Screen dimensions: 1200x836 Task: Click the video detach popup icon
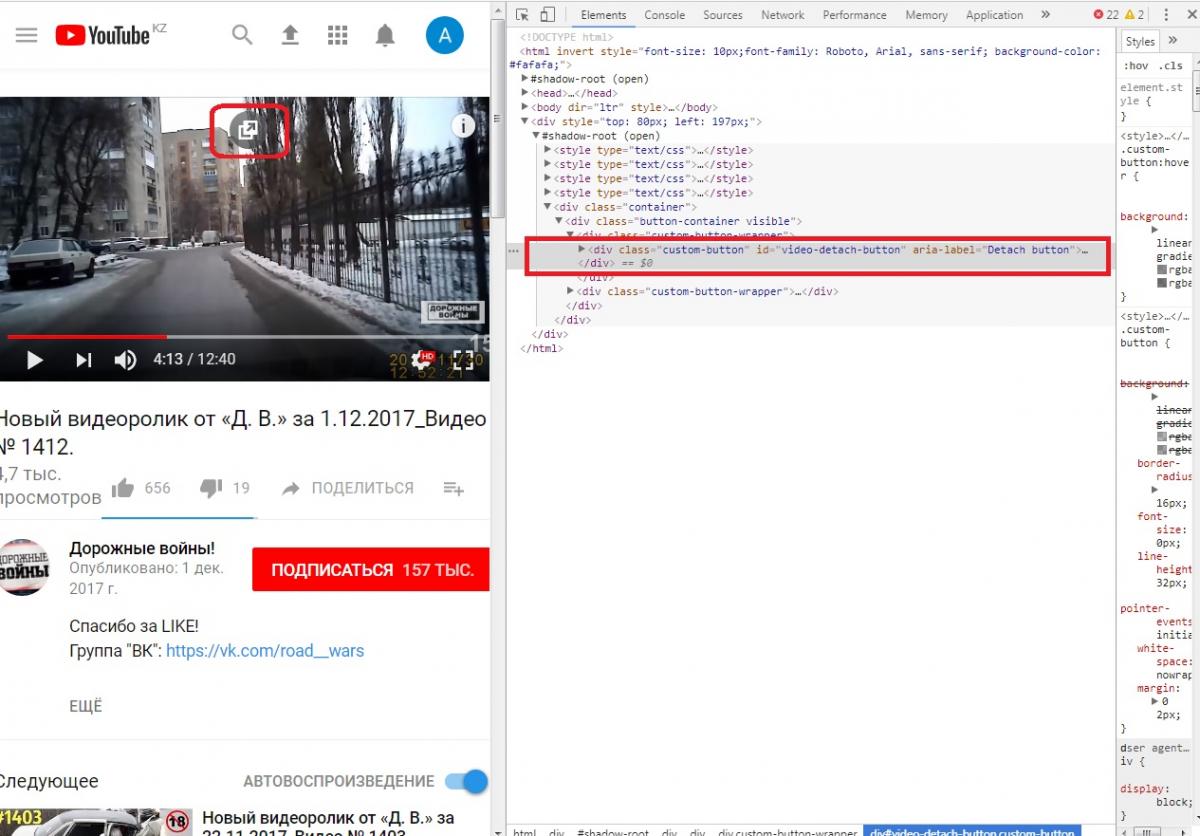(246, 130)
